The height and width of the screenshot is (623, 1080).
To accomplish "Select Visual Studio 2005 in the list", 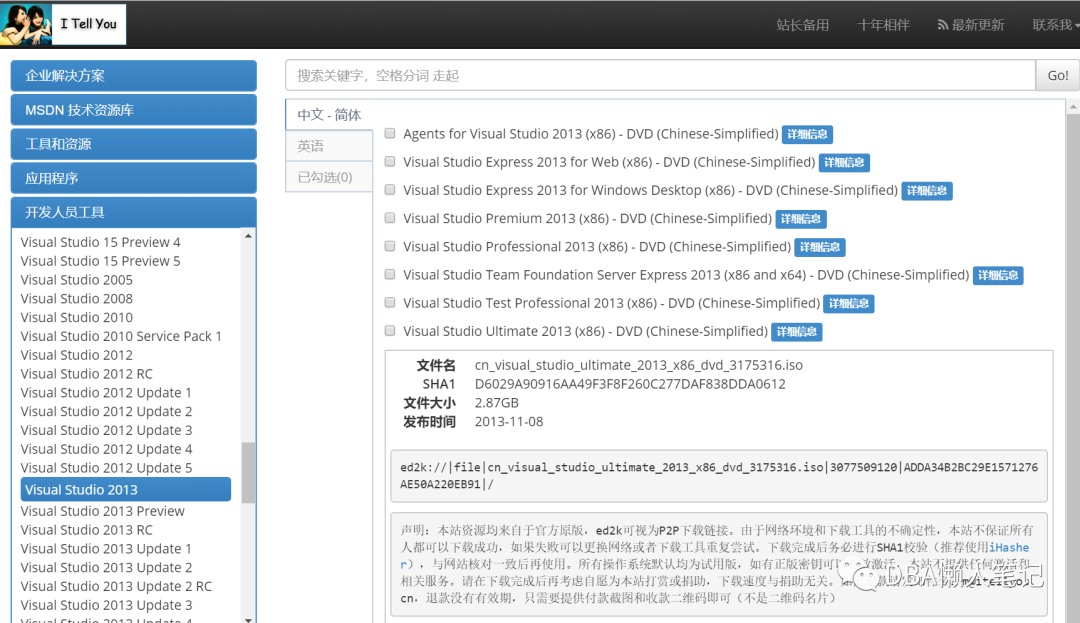I will tap(76, 279).
